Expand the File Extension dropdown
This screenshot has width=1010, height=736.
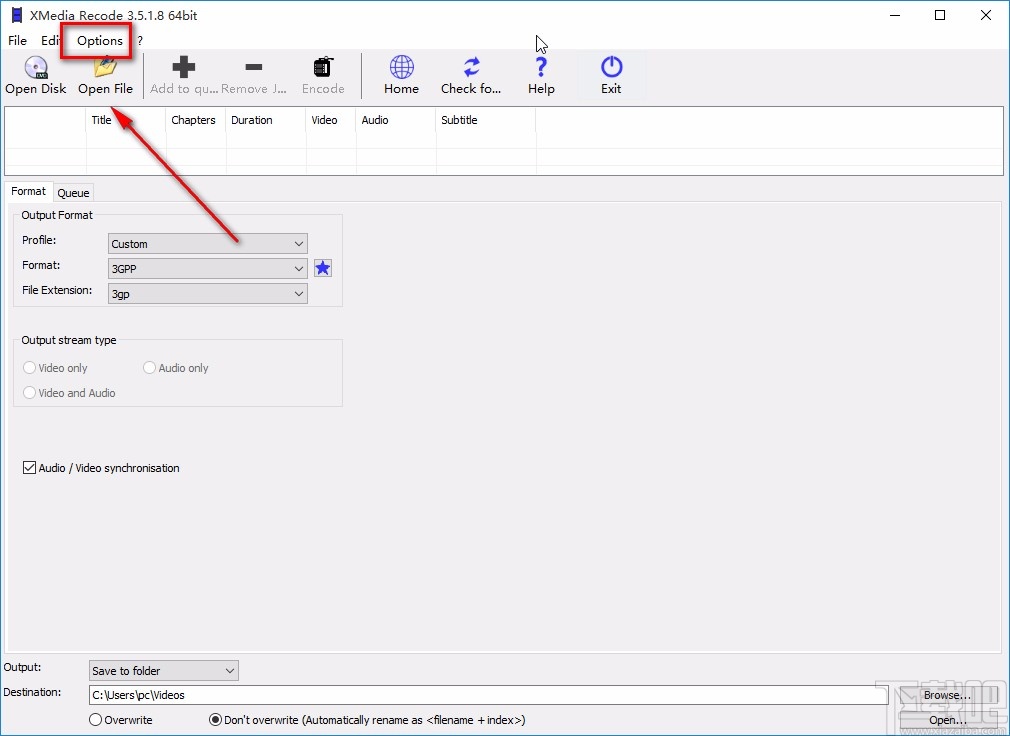[207, 294]
